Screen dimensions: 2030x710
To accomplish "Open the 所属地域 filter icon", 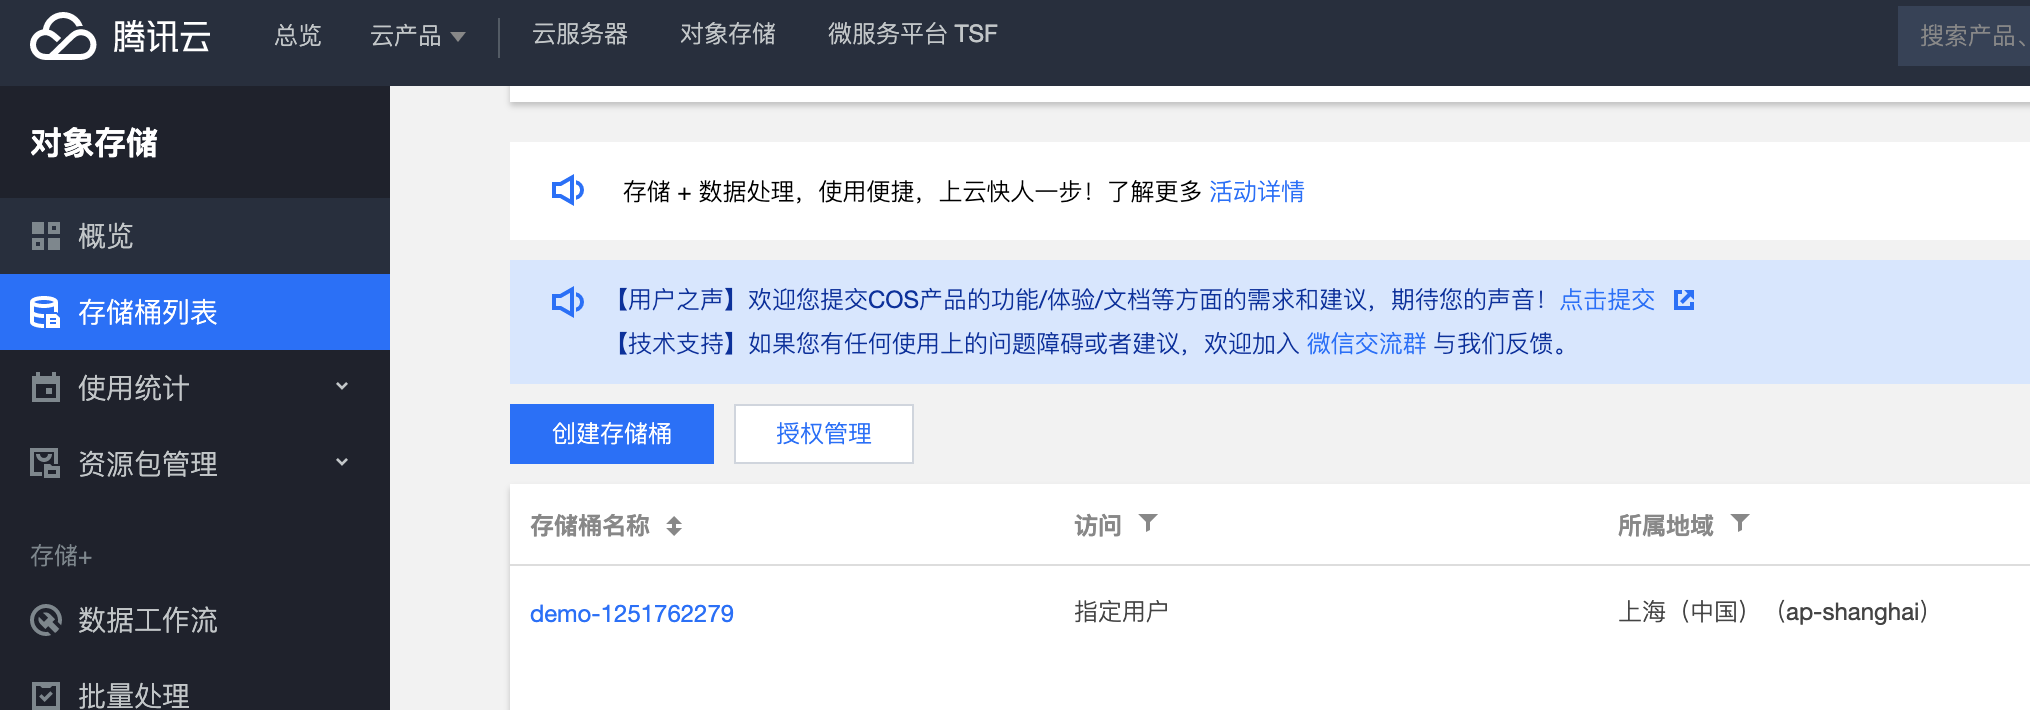I will coord(1740,523).
